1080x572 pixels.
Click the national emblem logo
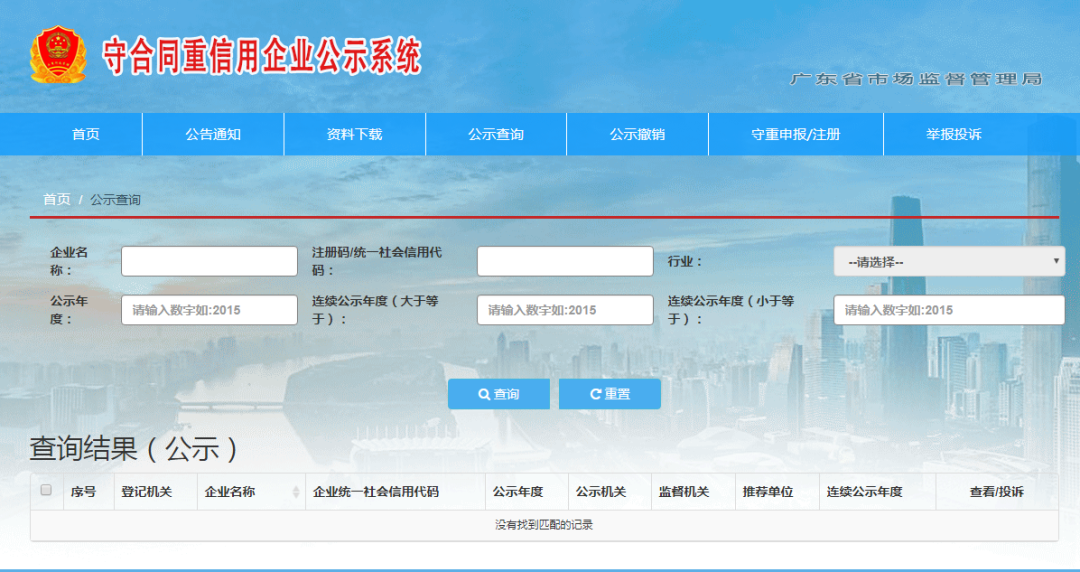pos(59,55)
